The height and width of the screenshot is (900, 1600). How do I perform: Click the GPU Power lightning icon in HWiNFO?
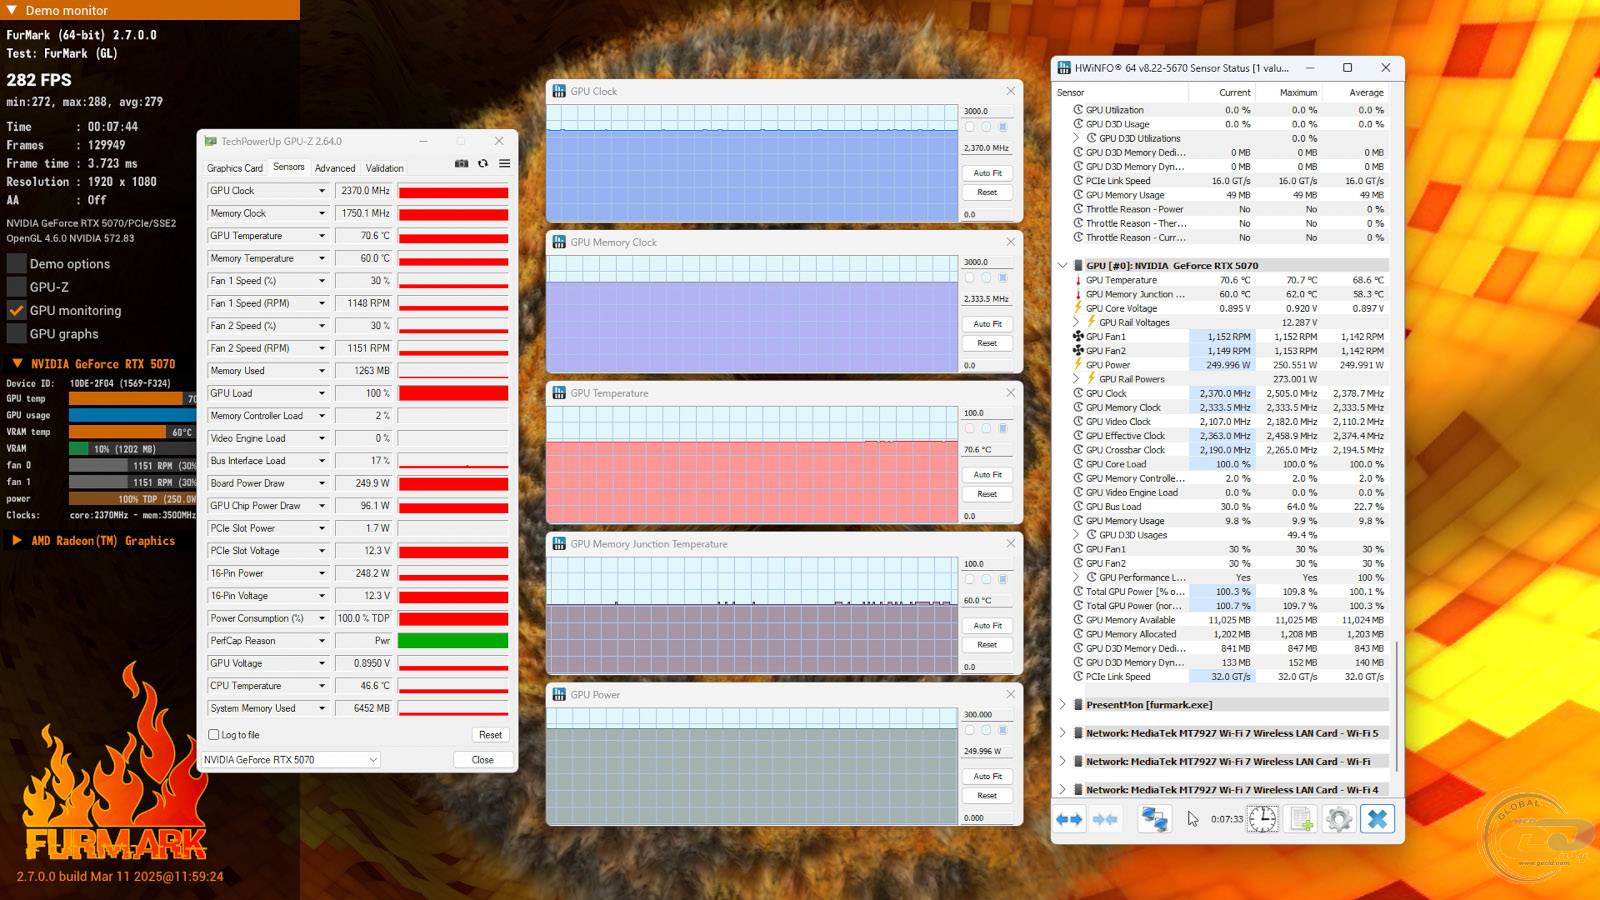click(1078, 365)
